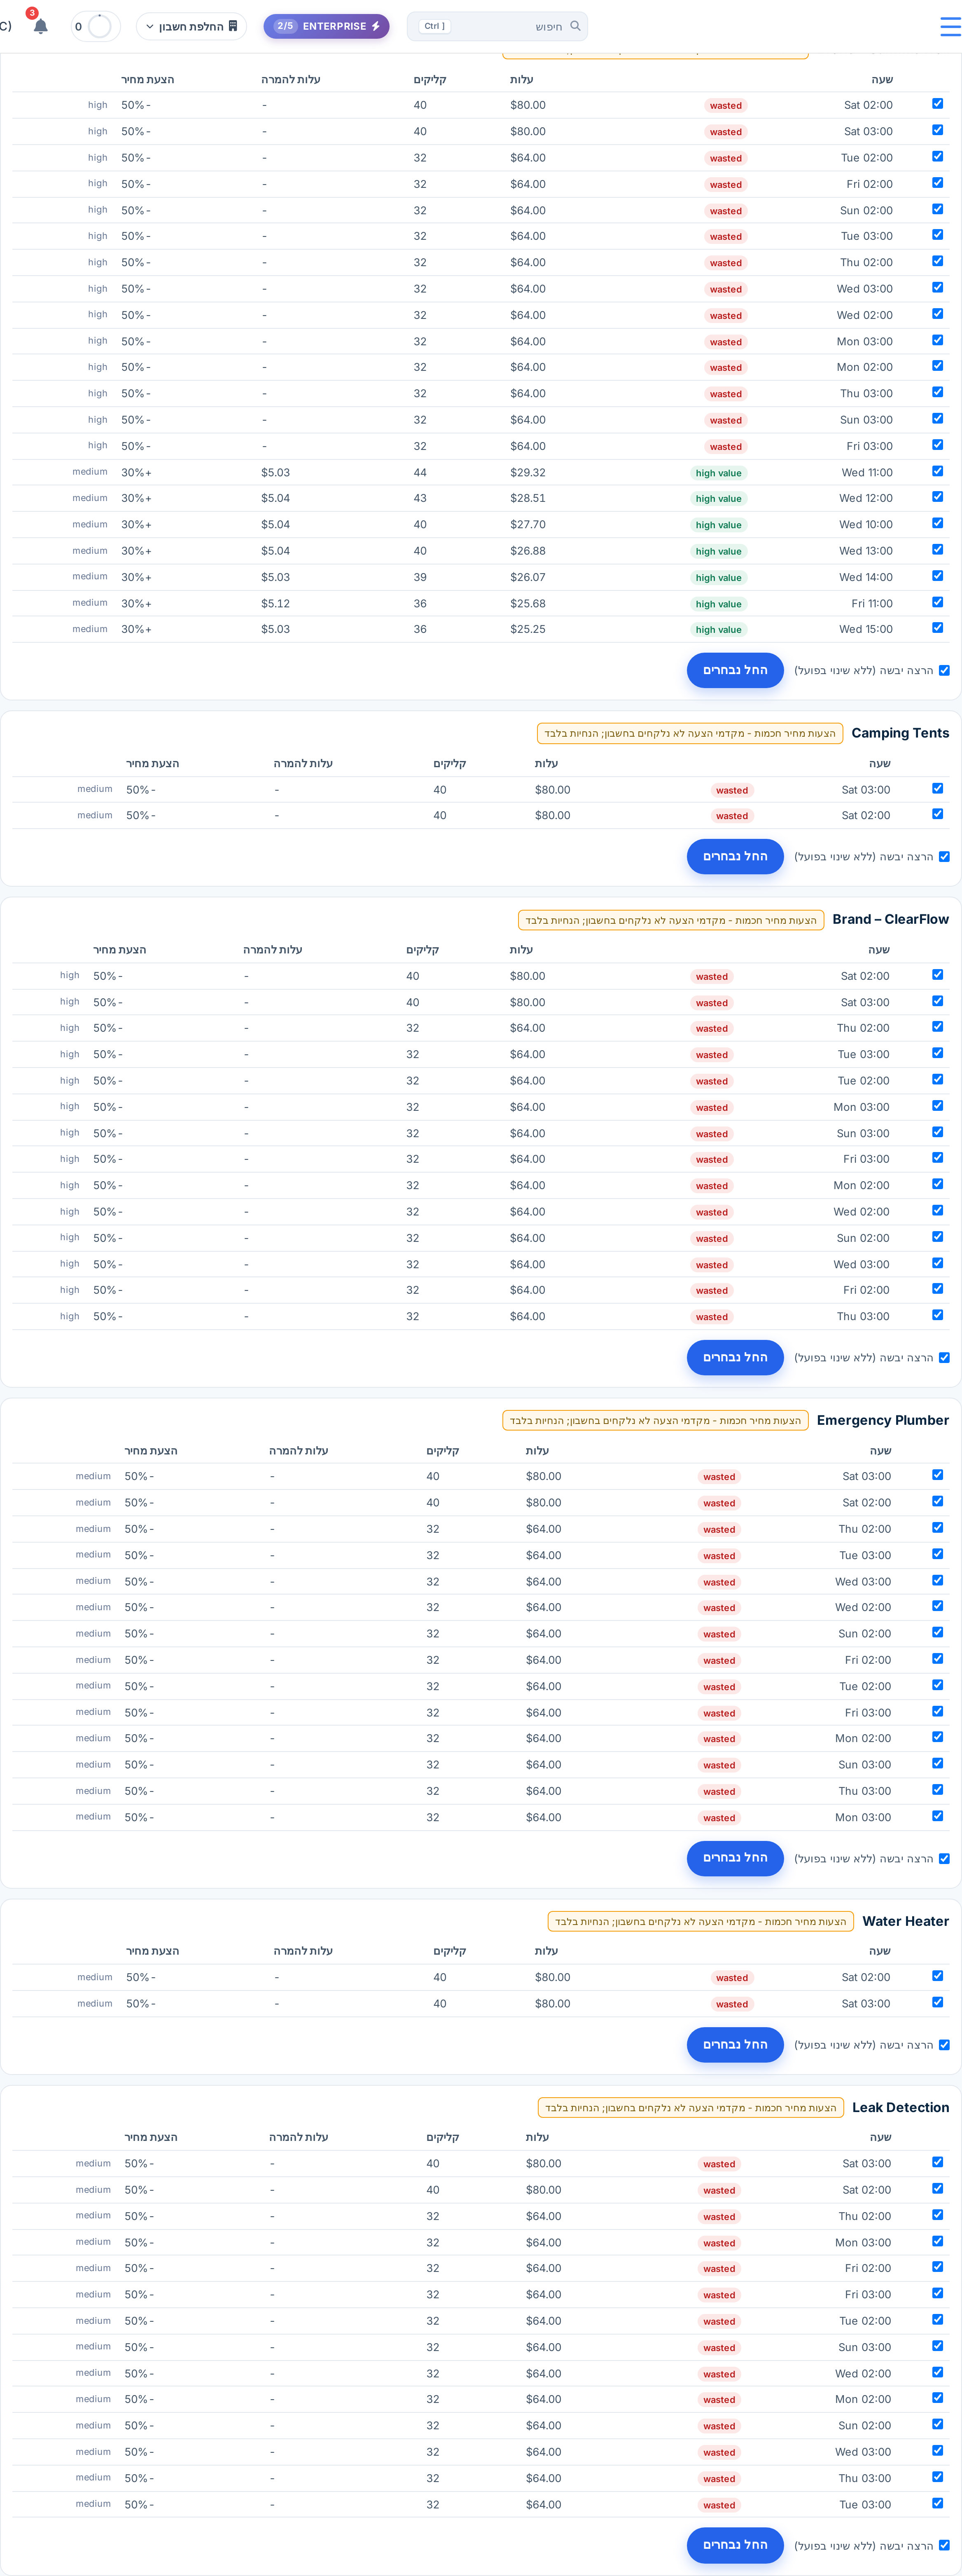Click the high value badge on Wed 11:00

point(718,473)
